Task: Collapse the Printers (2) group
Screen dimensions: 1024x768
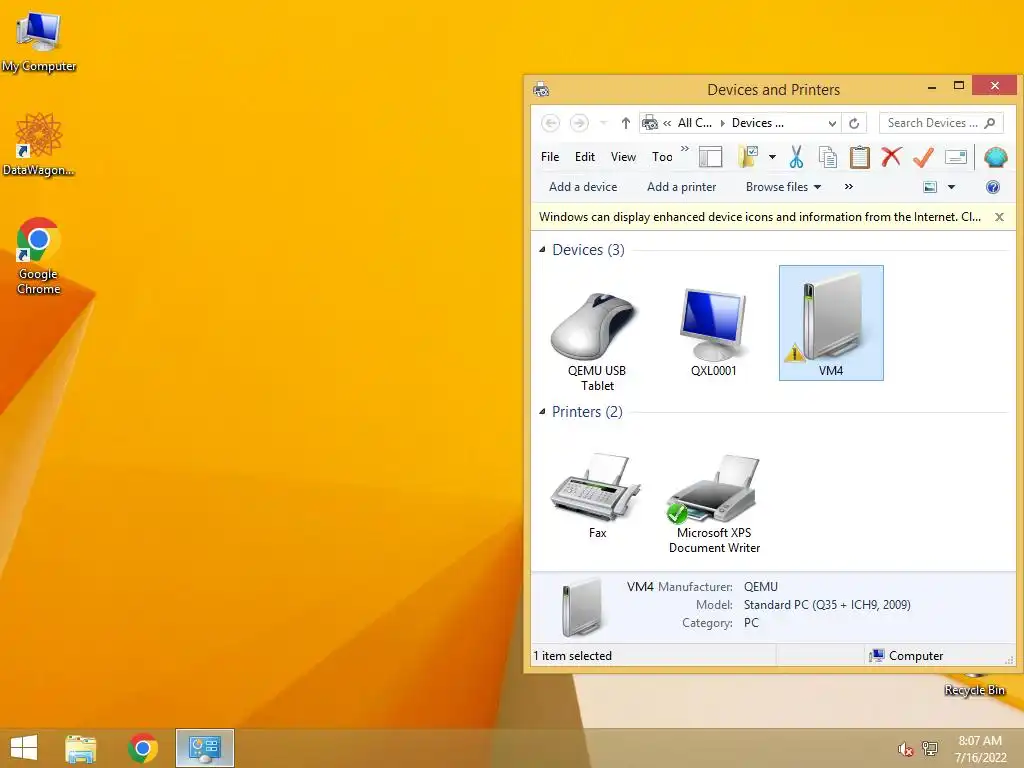Action: point(542,411)
